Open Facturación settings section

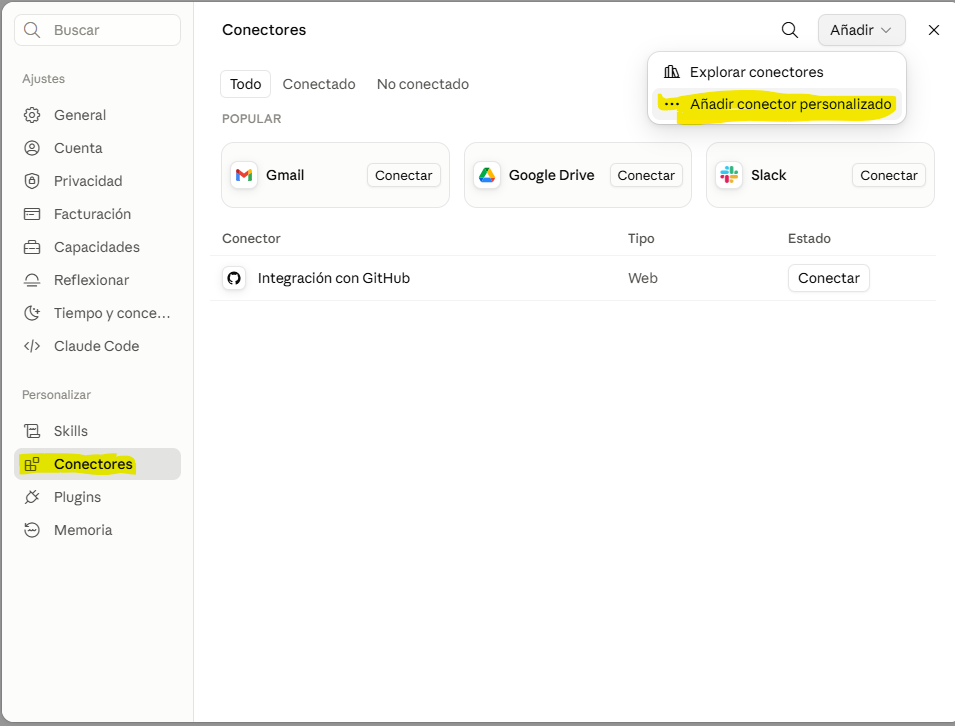[97, 214]
